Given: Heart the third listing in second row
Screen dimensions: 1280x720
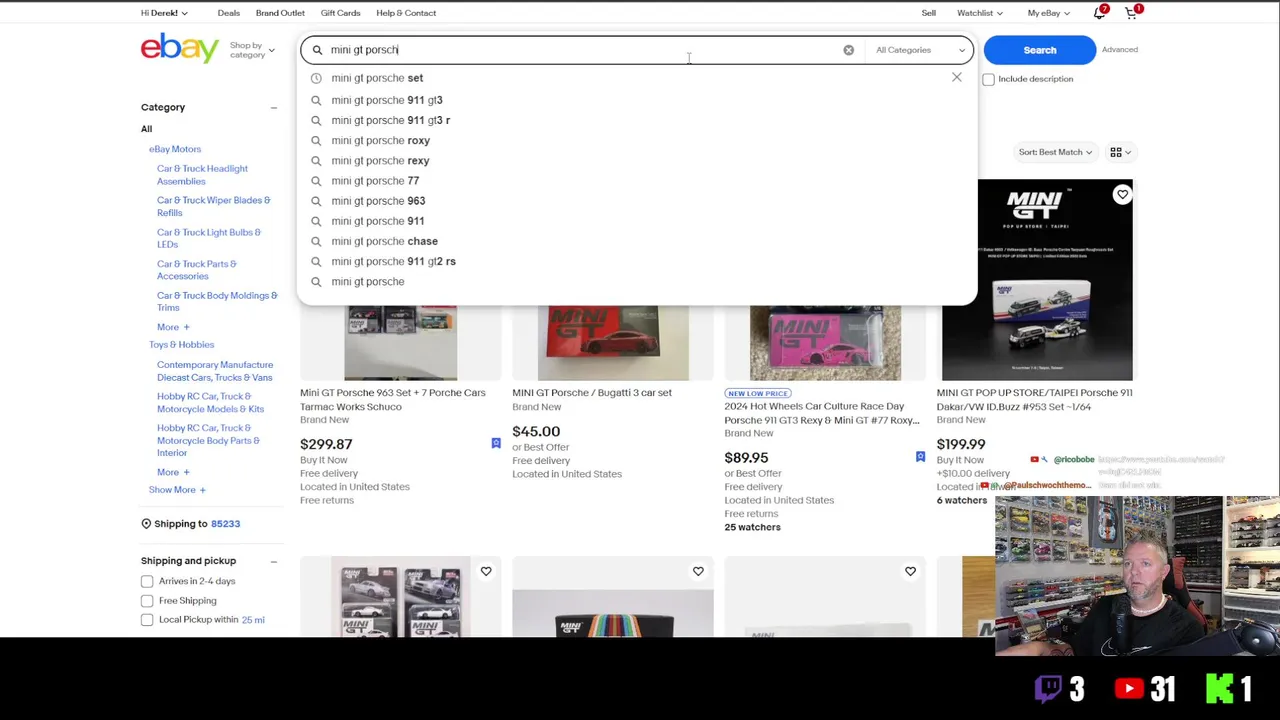Looking at the screenshot, I should click(910, 571).
